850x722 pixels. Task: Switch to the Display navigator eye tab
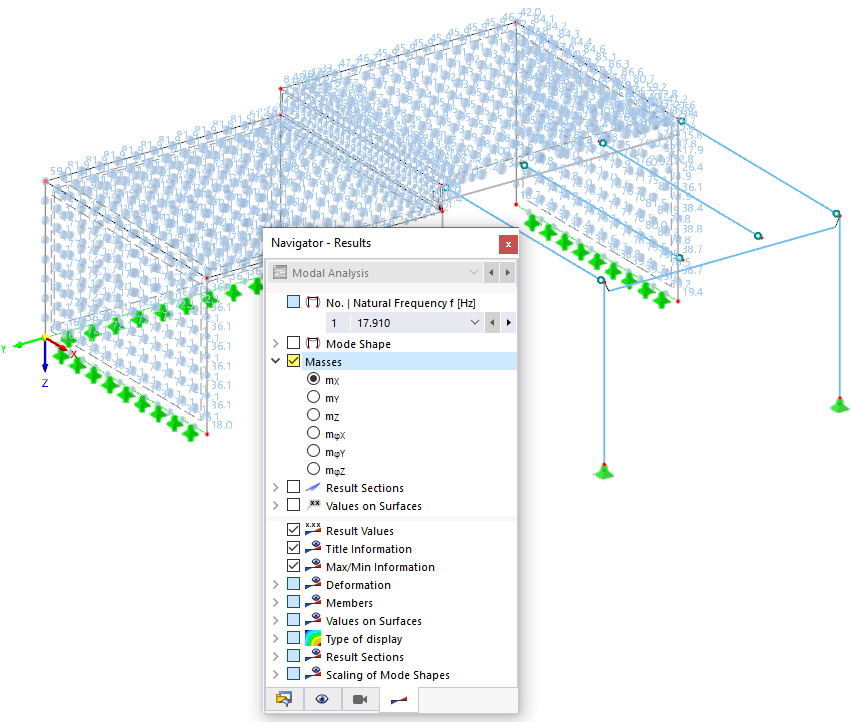point(322,699)
